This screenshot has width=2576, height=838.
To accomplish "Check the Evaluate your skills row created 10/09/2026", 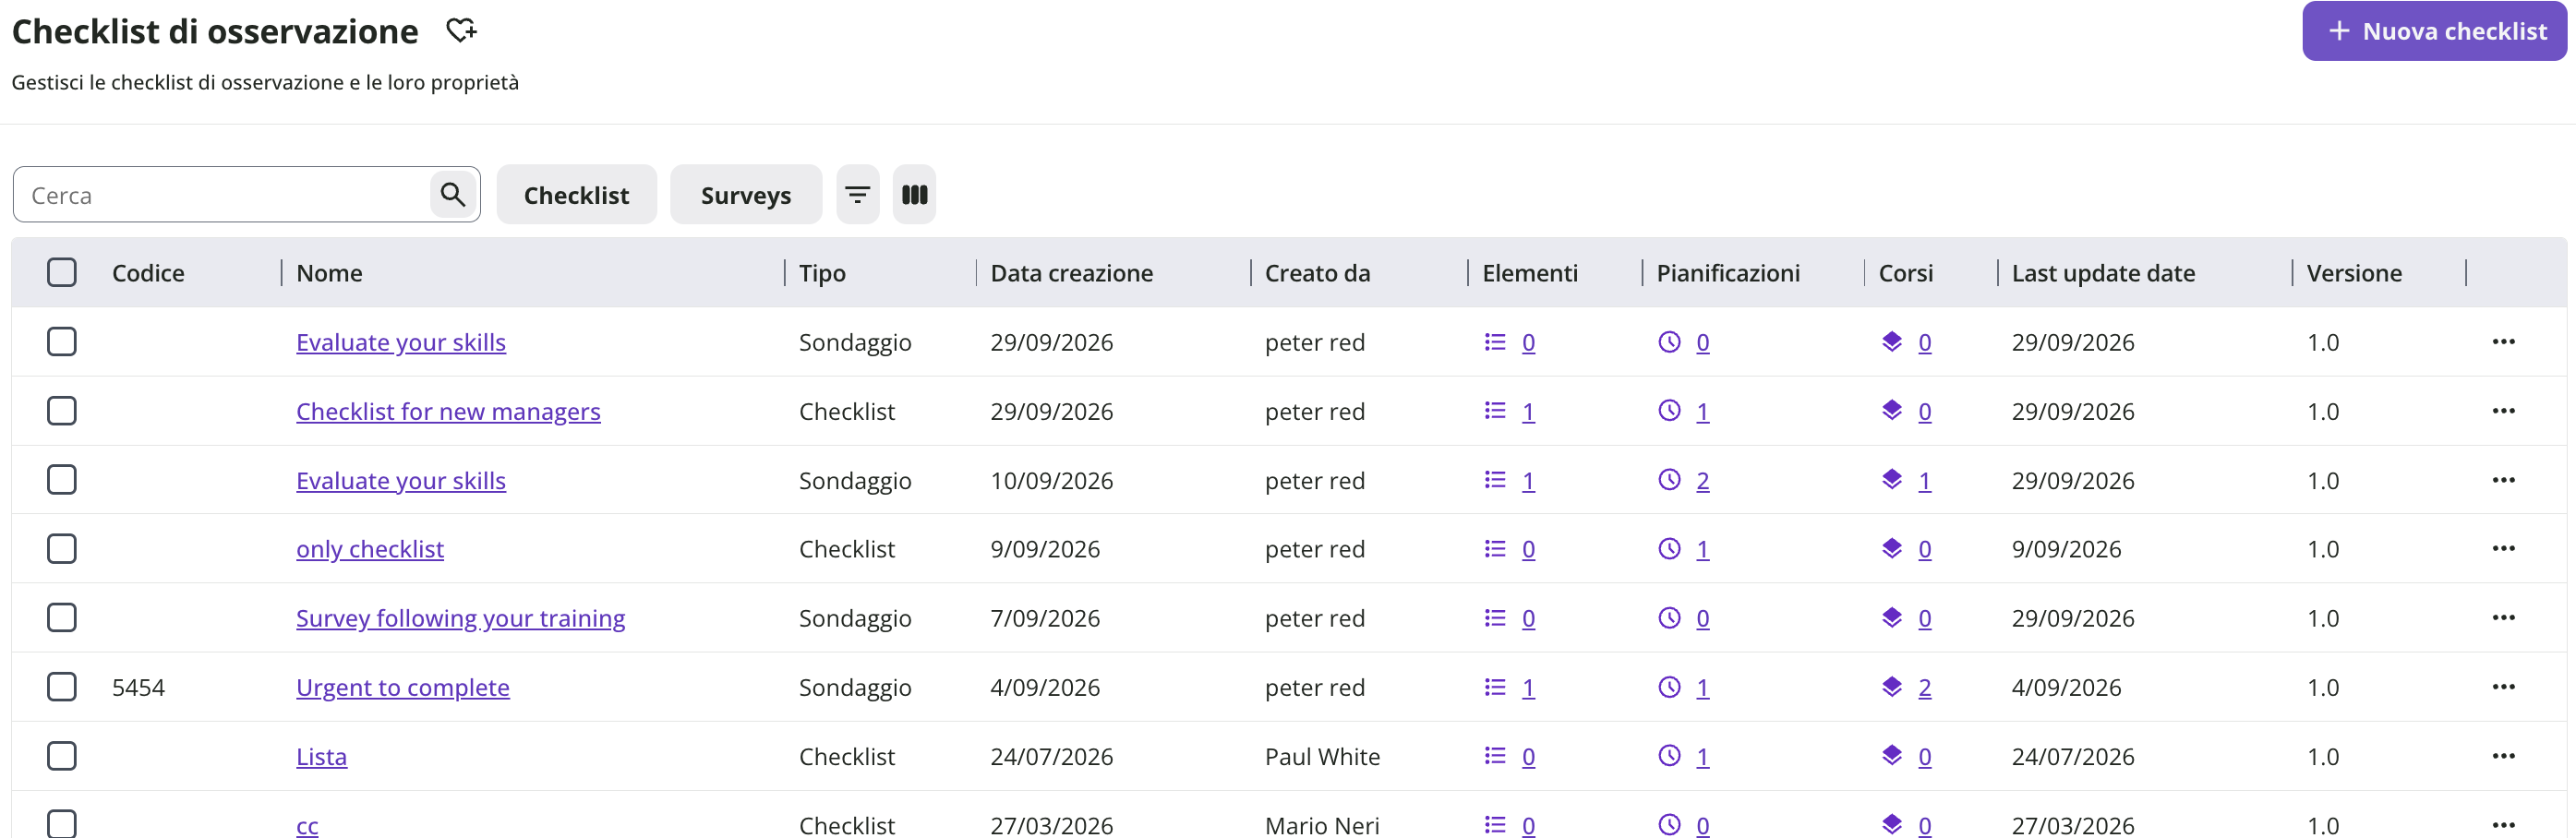I will (x=62, y=480).
